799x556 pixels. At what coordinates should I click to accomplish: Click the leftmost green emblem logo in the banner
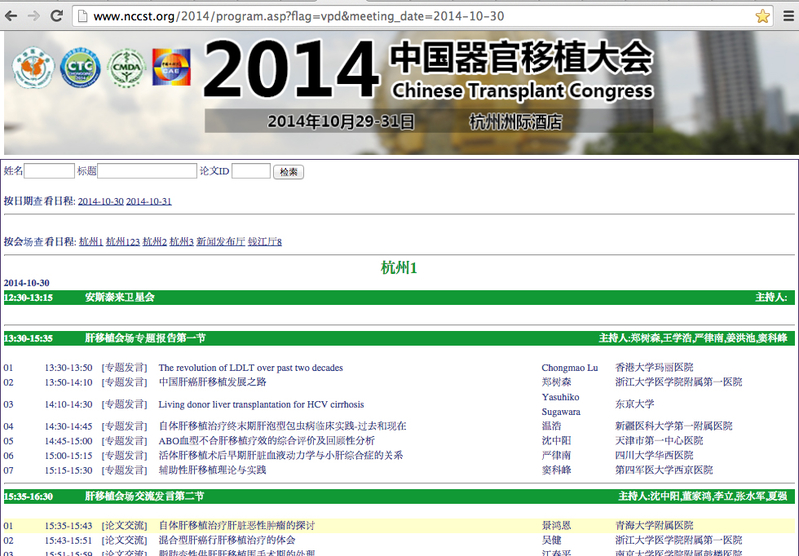tap(31, 68)
